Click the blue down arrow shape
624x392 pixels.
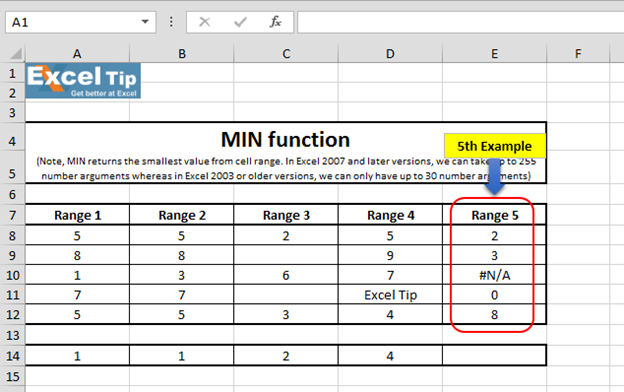pyautogui.click(x=495, y=176)
